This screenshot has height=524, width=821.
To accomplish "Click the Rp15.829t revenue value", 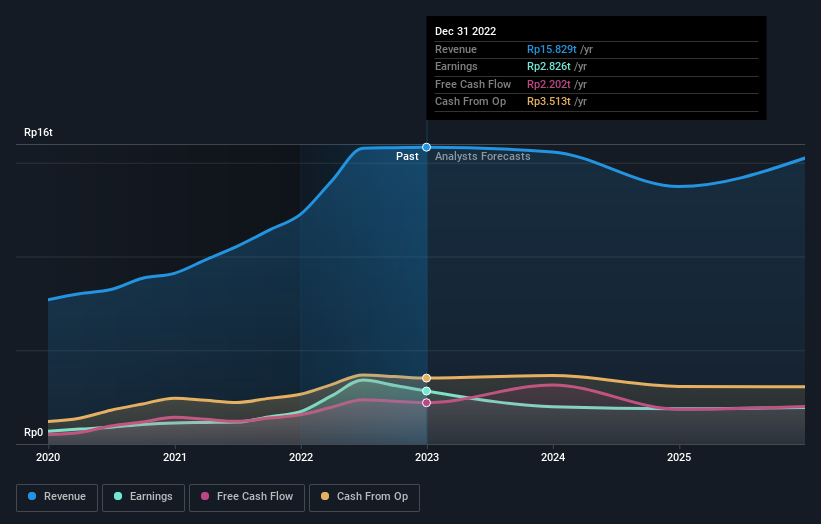I will (552, 49).
